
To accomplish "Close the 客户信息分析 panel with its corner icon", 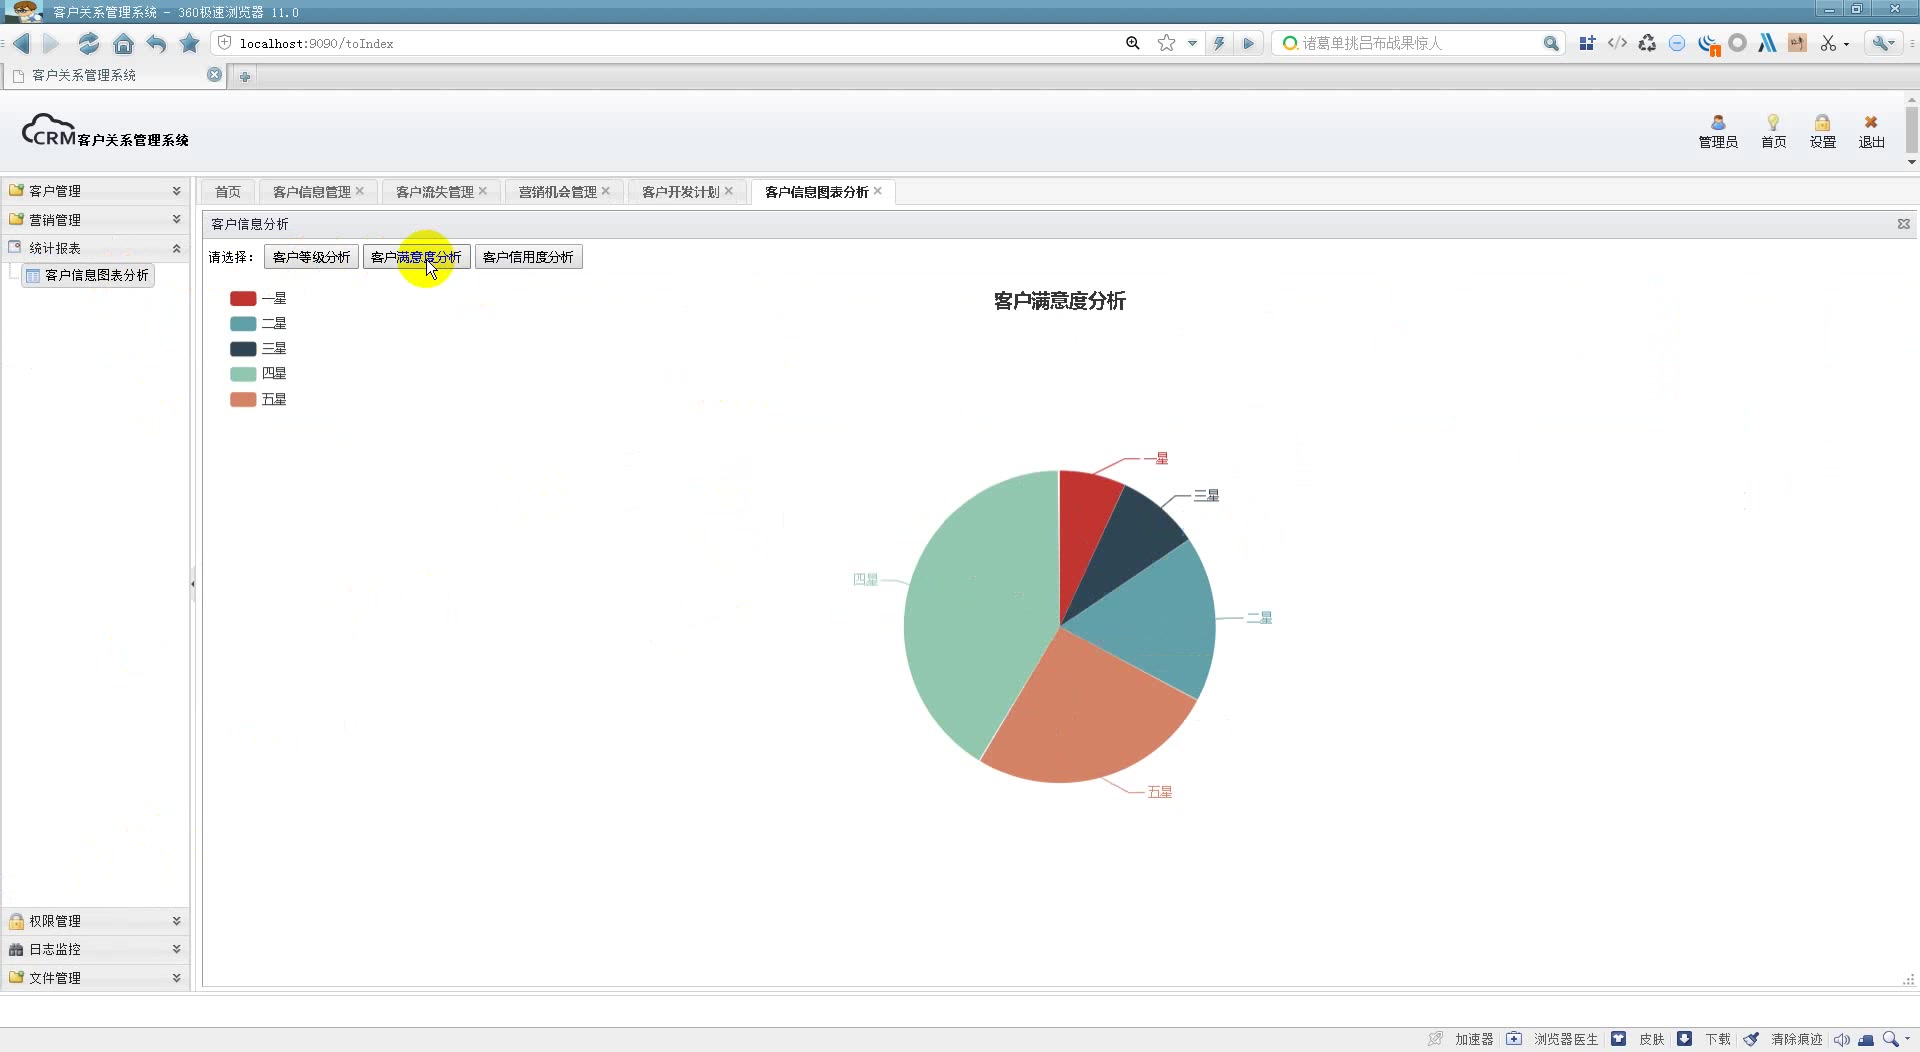I will [x=1904, y=224].
